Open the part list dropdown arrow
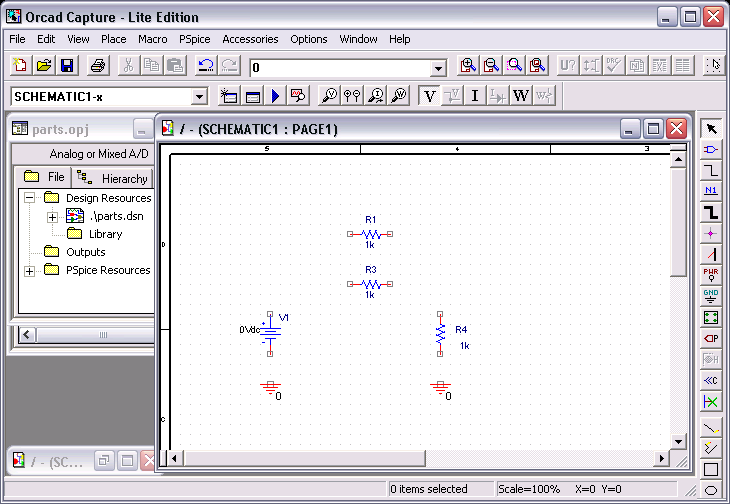The height and width of the screenshot is (504, 730). [437, 68]
